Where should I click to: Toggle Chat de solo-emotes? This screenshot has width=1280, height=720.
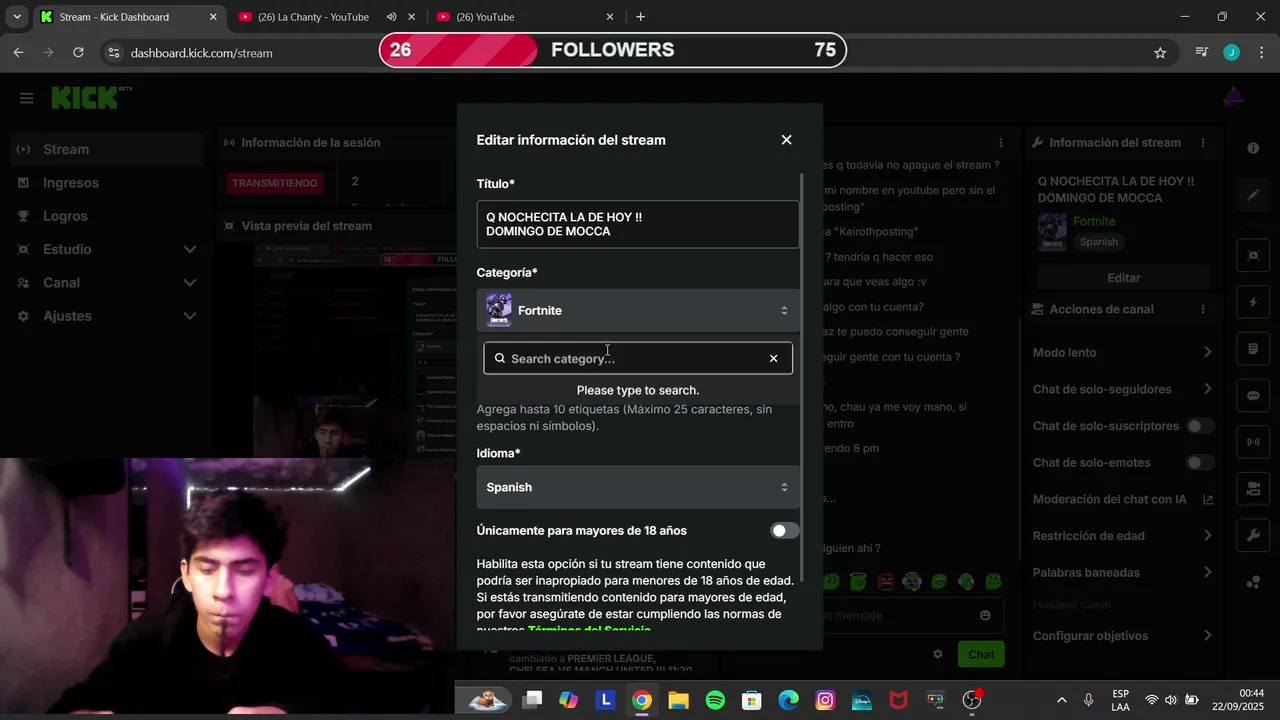pyautogui.click(x=1200, y=463)
